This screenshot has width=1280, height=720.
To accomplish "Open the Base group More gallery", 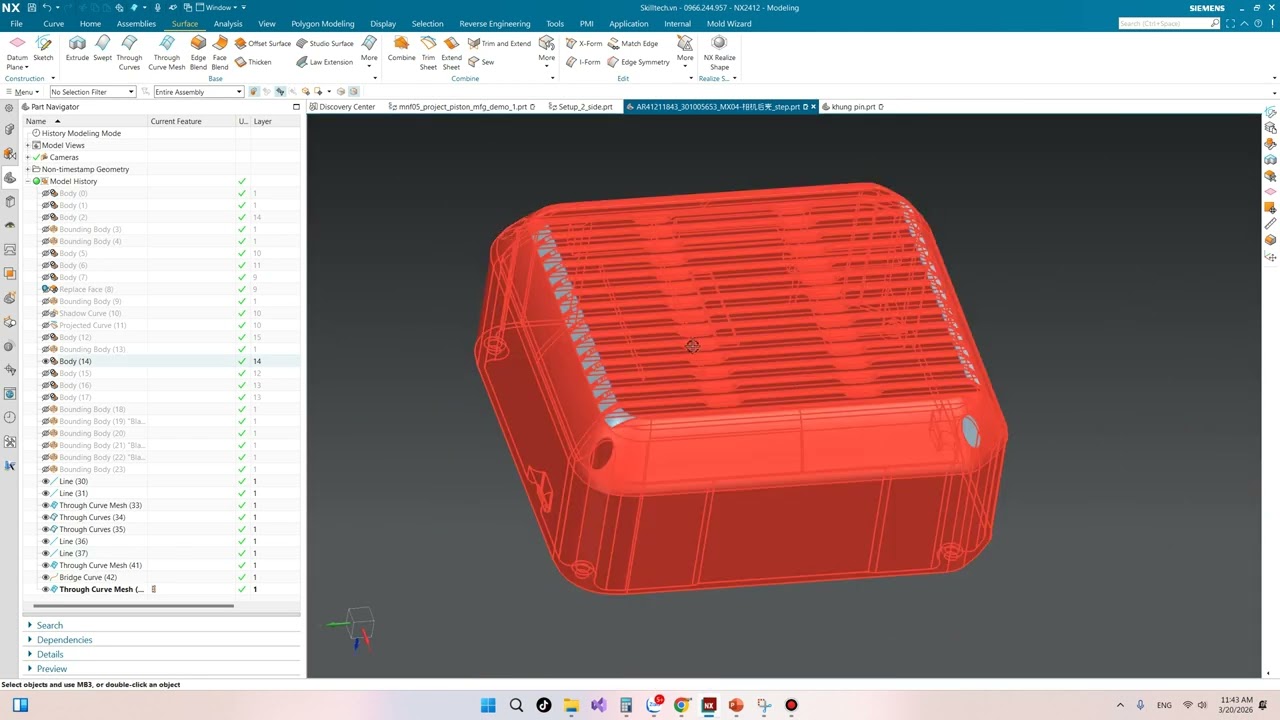I will 369,53.
